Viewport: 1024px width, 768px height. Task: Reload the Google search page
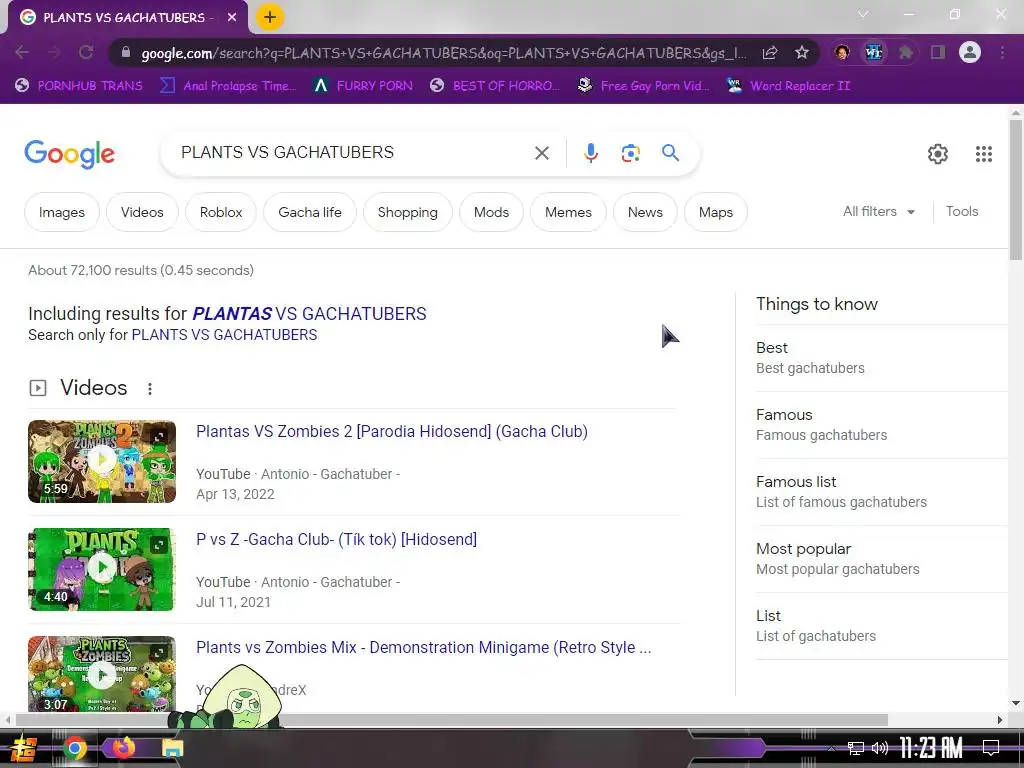(86, 52)
